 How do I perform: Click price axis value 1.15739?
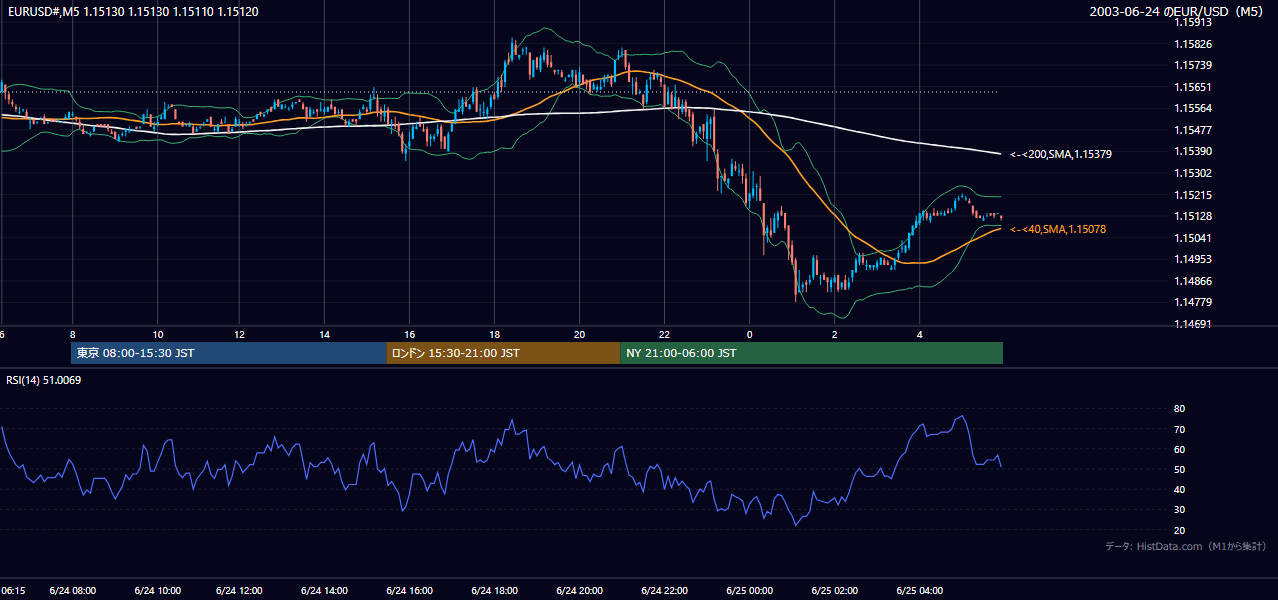(1193, 65)
